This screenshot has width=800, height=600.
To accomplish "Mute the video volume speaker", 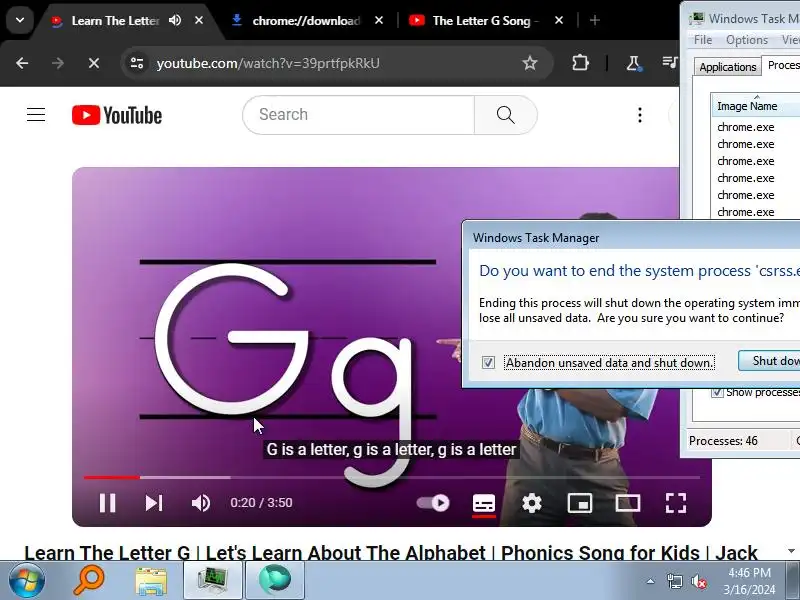I will 201,503.
